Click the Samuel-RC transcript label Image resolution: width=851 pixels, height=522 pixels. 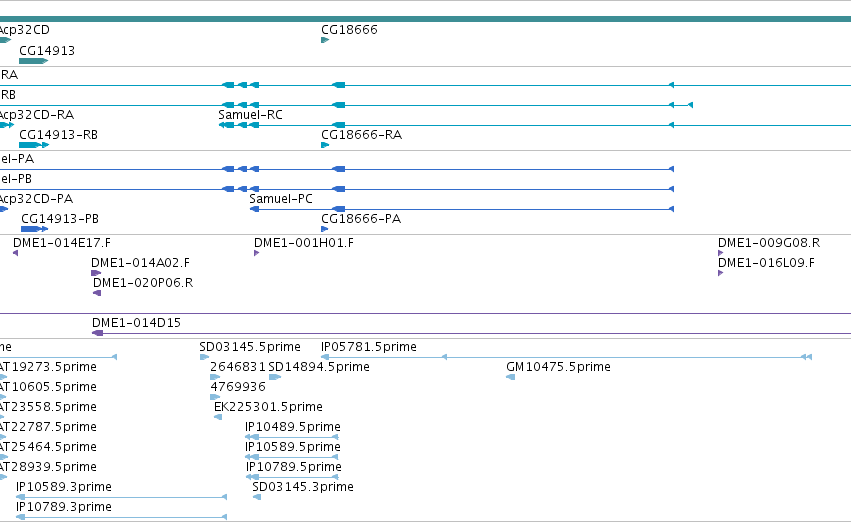click(x=250, y=115)
